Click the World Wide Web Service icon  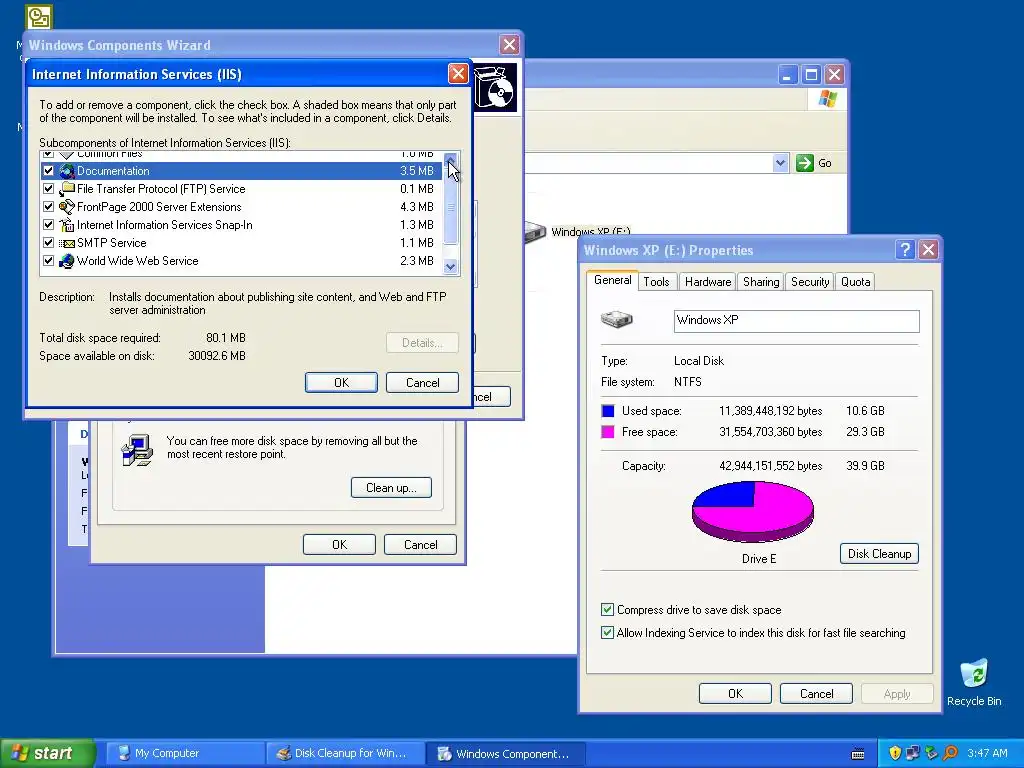(67, 261)
